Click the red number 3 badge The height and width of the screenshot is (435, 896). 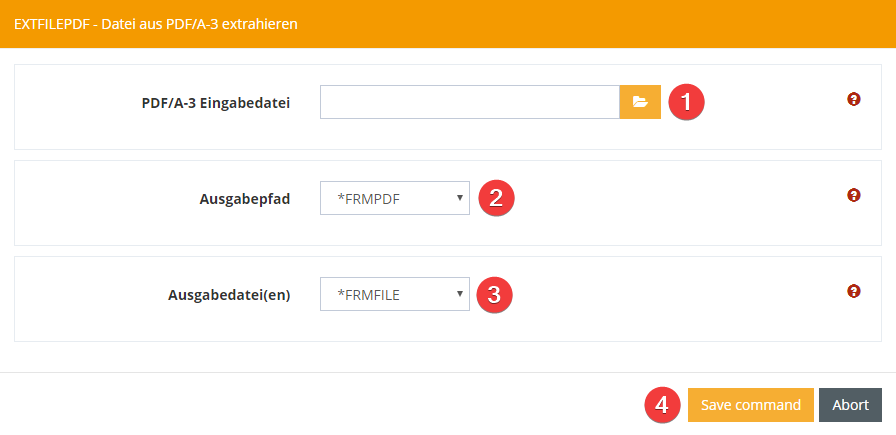point(496,294)
